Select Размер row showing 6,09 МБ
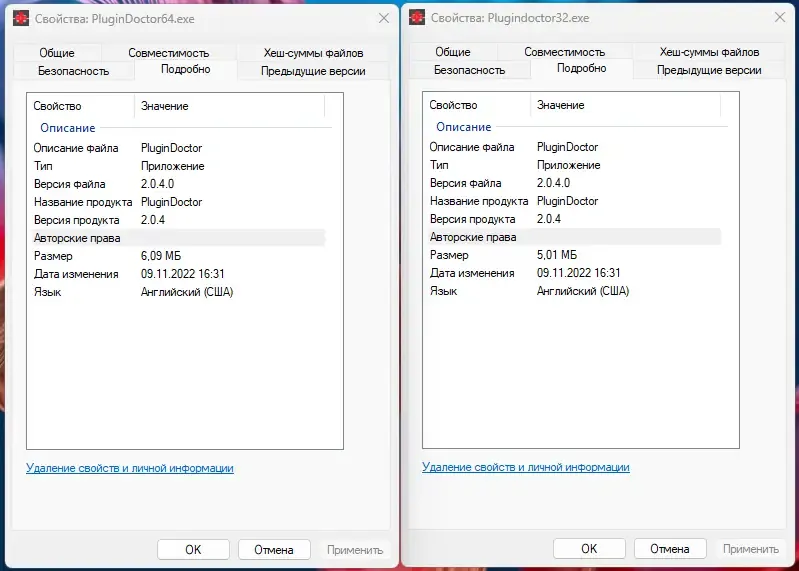Screen dimensions: 799x571 pyautogui.click(x=176, y=256)
